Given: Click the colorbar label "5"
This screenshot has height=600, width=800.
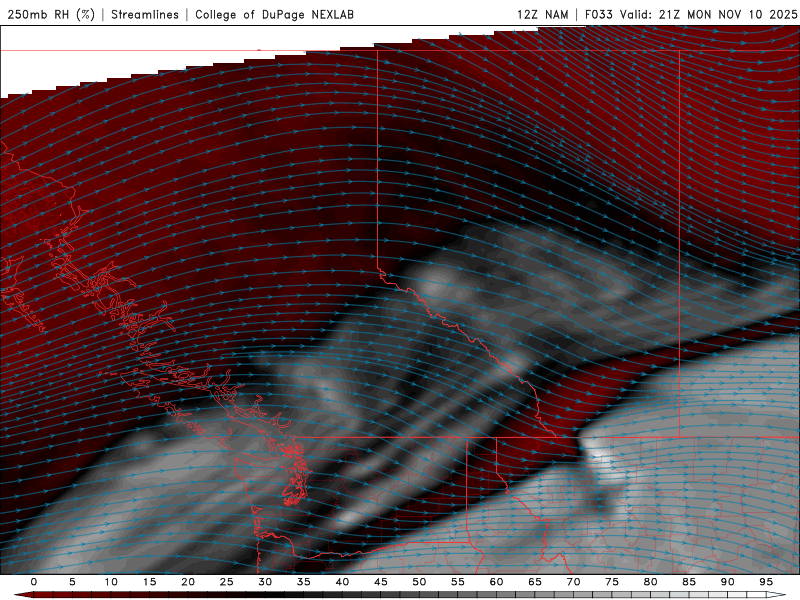Looking at the screenshot, I should (72, 582).
